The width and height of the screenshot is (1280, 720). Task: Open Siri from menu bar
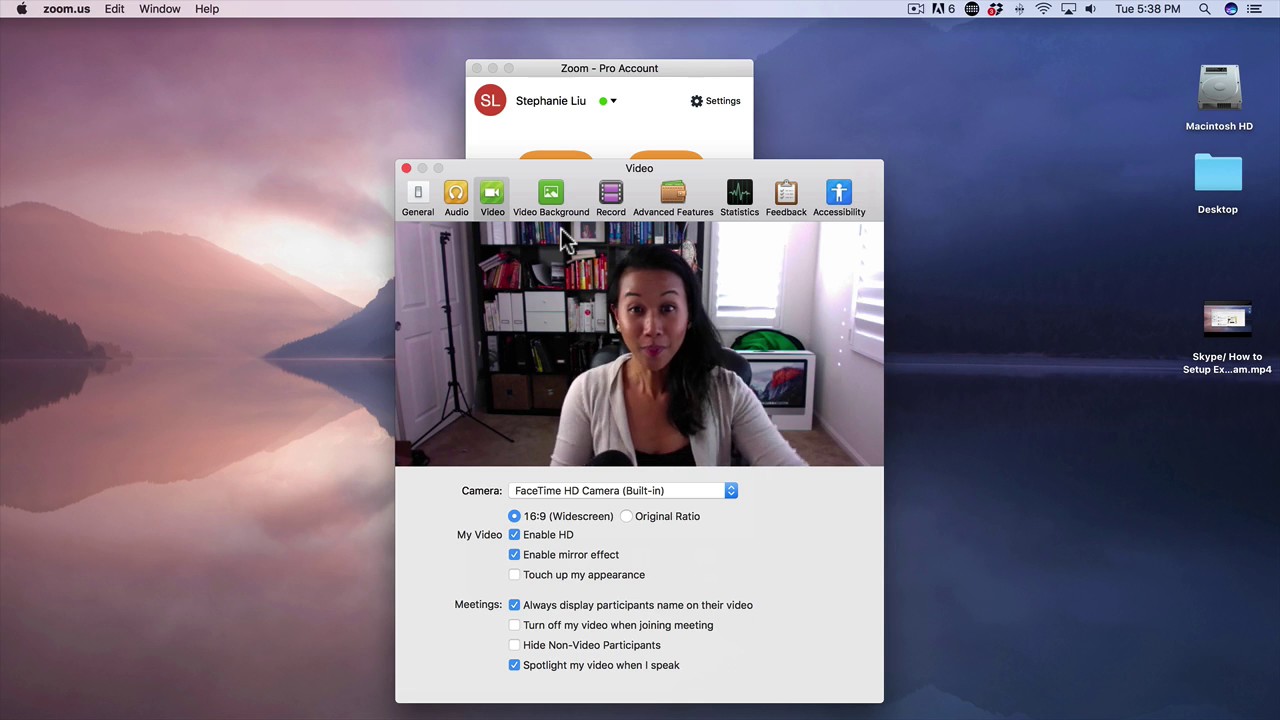pos(1231,9)
